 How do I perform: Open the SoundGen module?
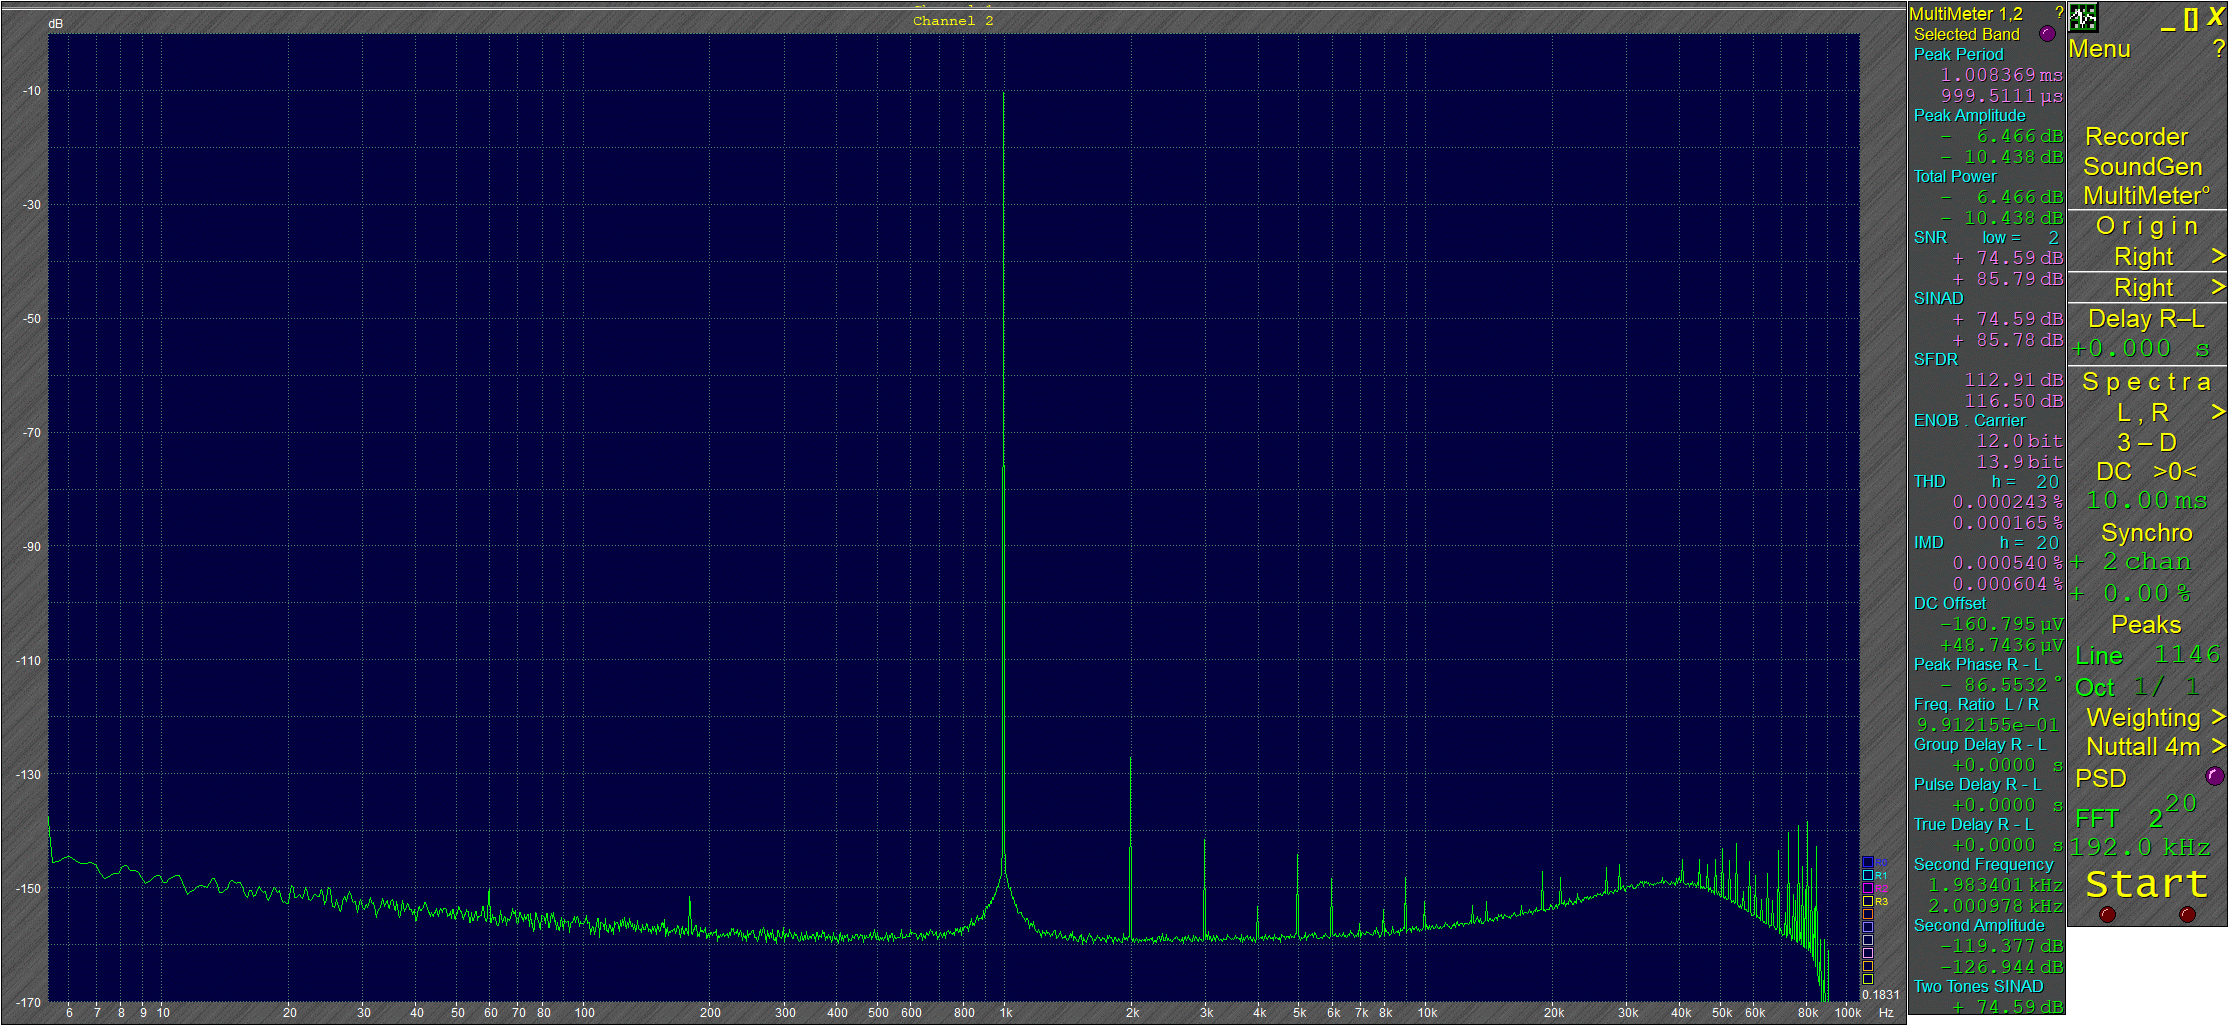pyautogui.click(x=2143, y=167)
